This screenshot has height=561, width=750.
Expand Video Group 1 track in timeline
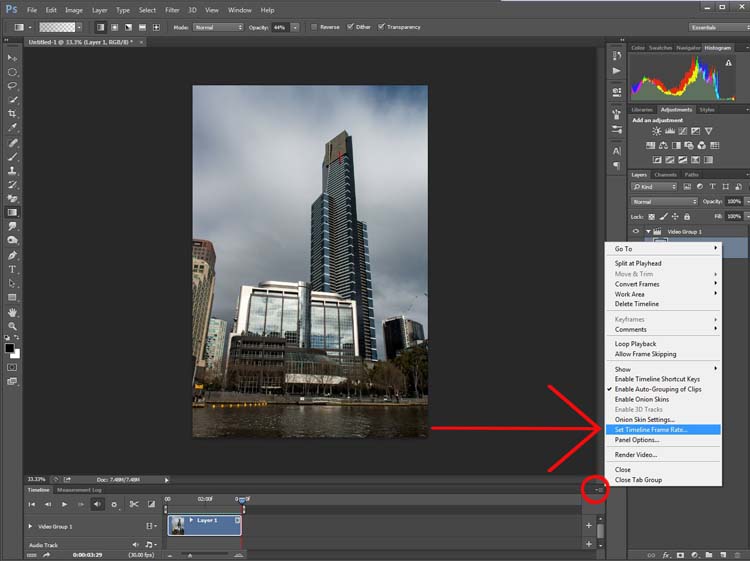click(30, 526)
